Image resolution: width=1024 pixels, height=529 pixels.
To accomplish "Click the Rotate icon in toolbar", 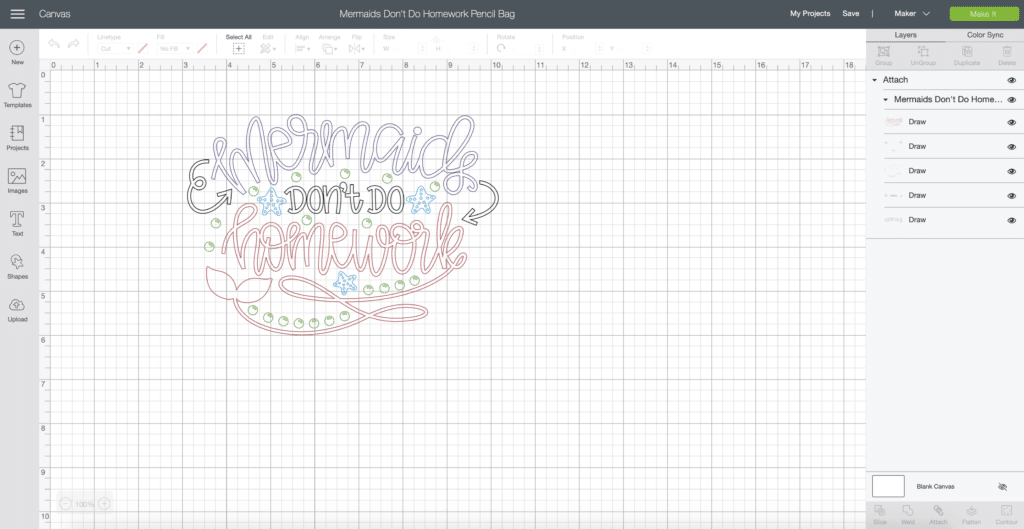I will point(502,48).
